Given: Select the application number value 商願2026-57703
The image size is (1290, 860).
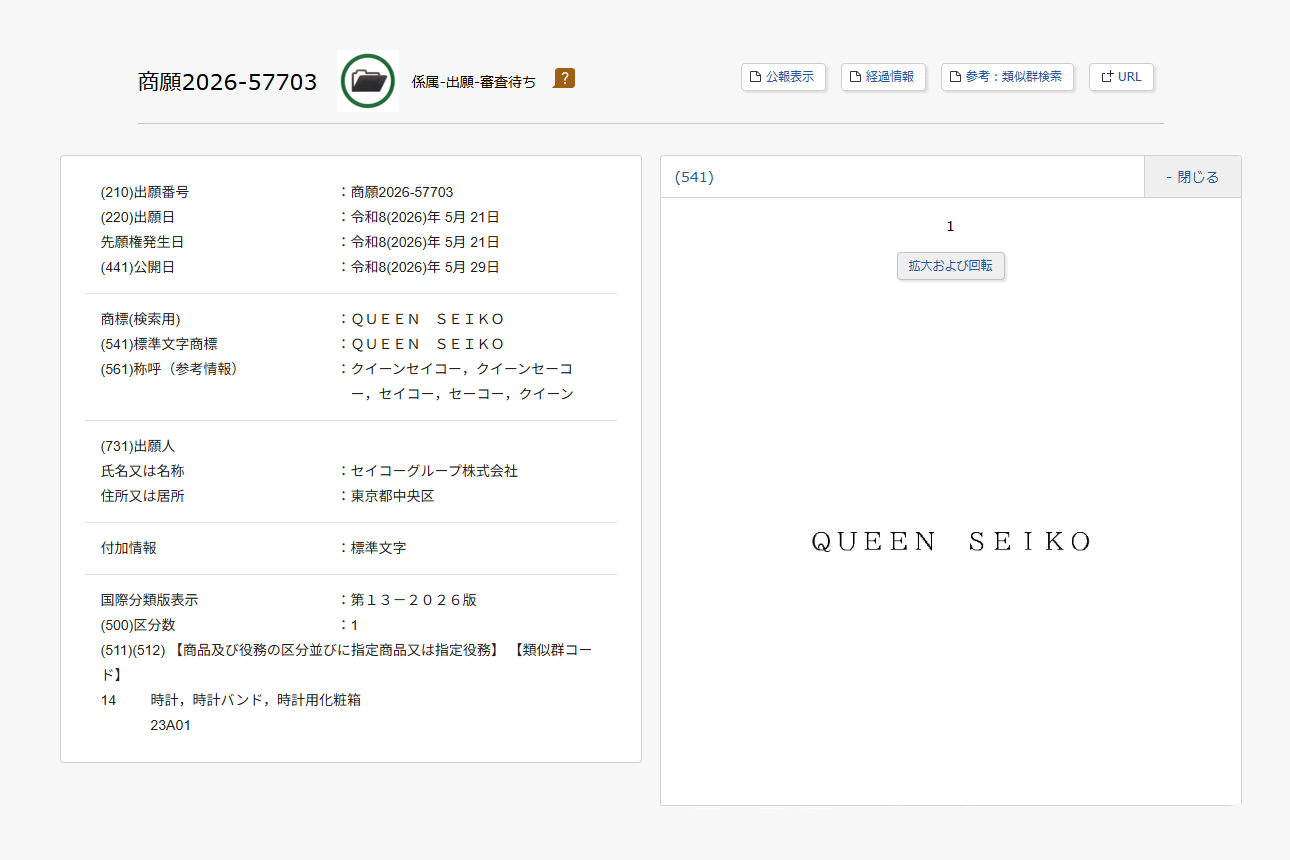Looking at the screenshot, I should (402, 192).
